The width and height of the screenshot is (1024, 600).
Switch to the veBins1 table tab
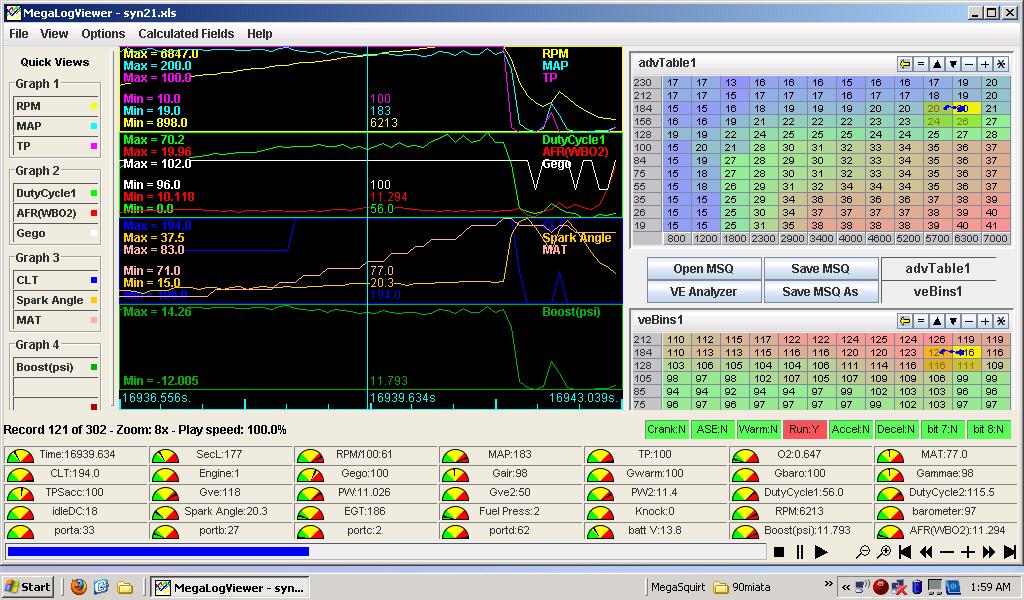(938, 291)
